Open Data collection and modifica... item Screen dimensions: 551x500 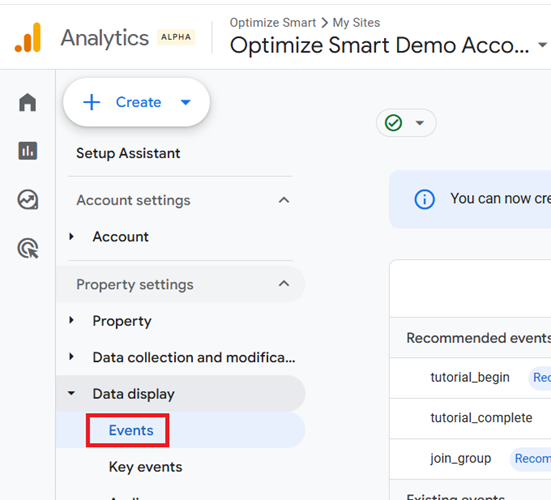tap(194, 357)
